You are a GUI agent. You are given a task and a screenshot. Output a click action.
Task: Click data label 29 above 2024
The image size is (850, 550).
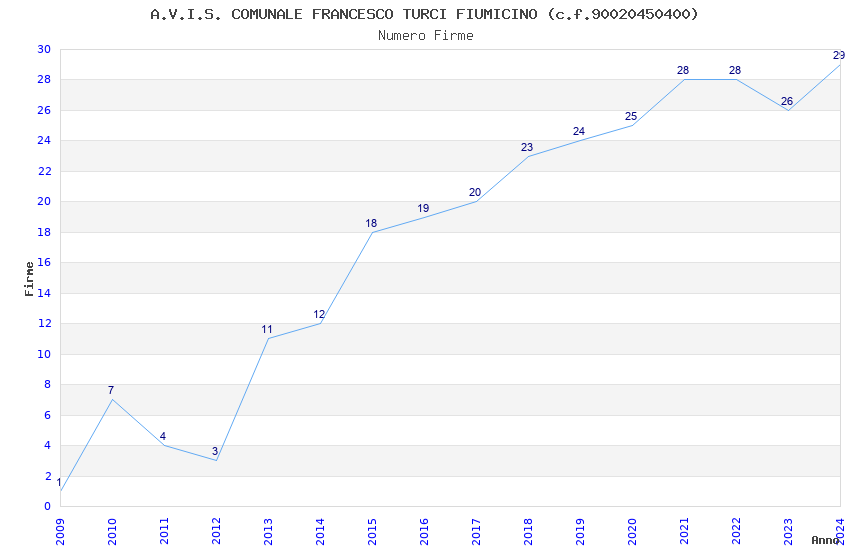click(x=839, y=55)
